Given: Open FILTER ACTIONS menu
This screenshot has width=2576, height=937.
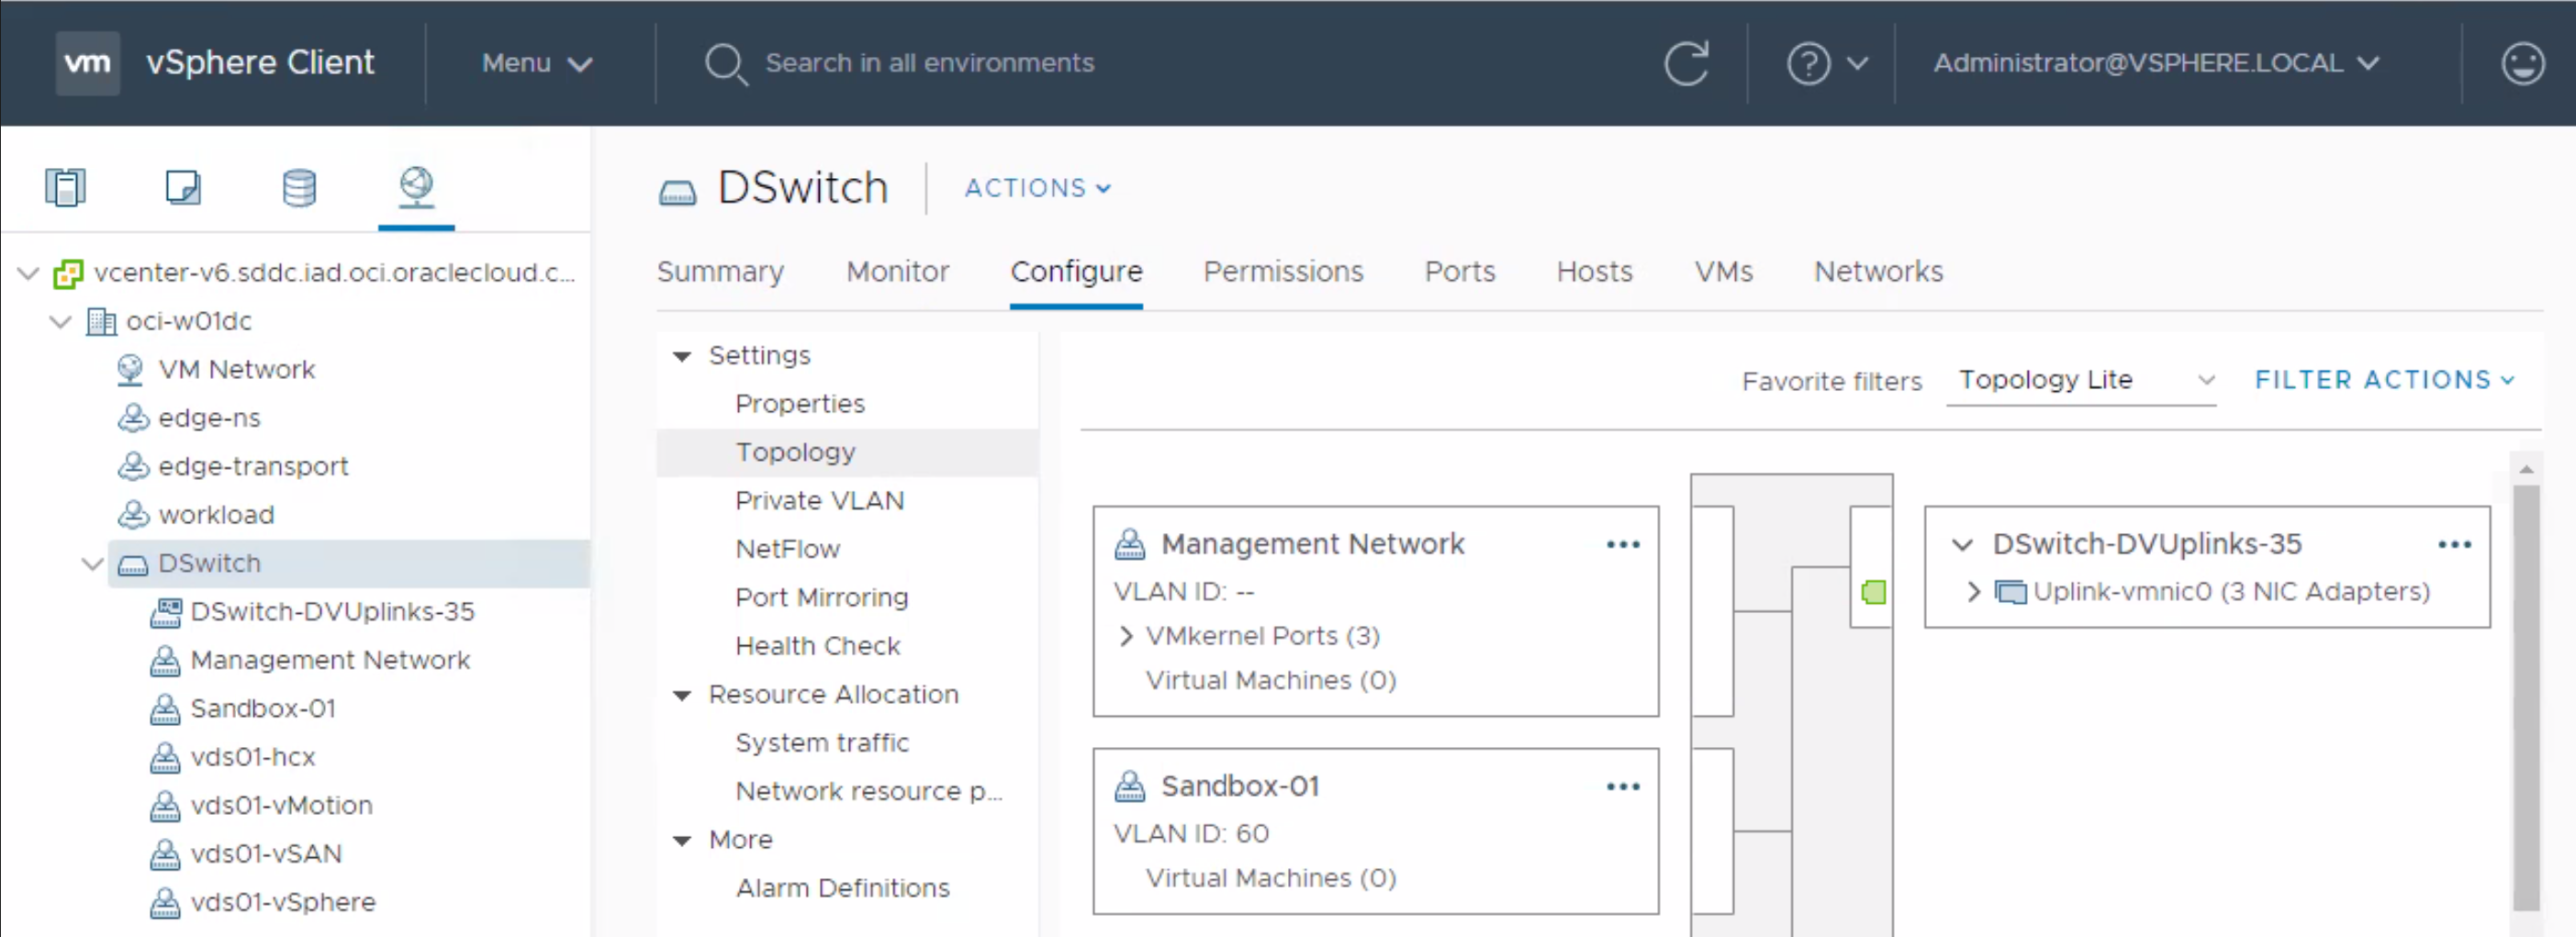Looking at the screenshot, I should pos(2383,380).
